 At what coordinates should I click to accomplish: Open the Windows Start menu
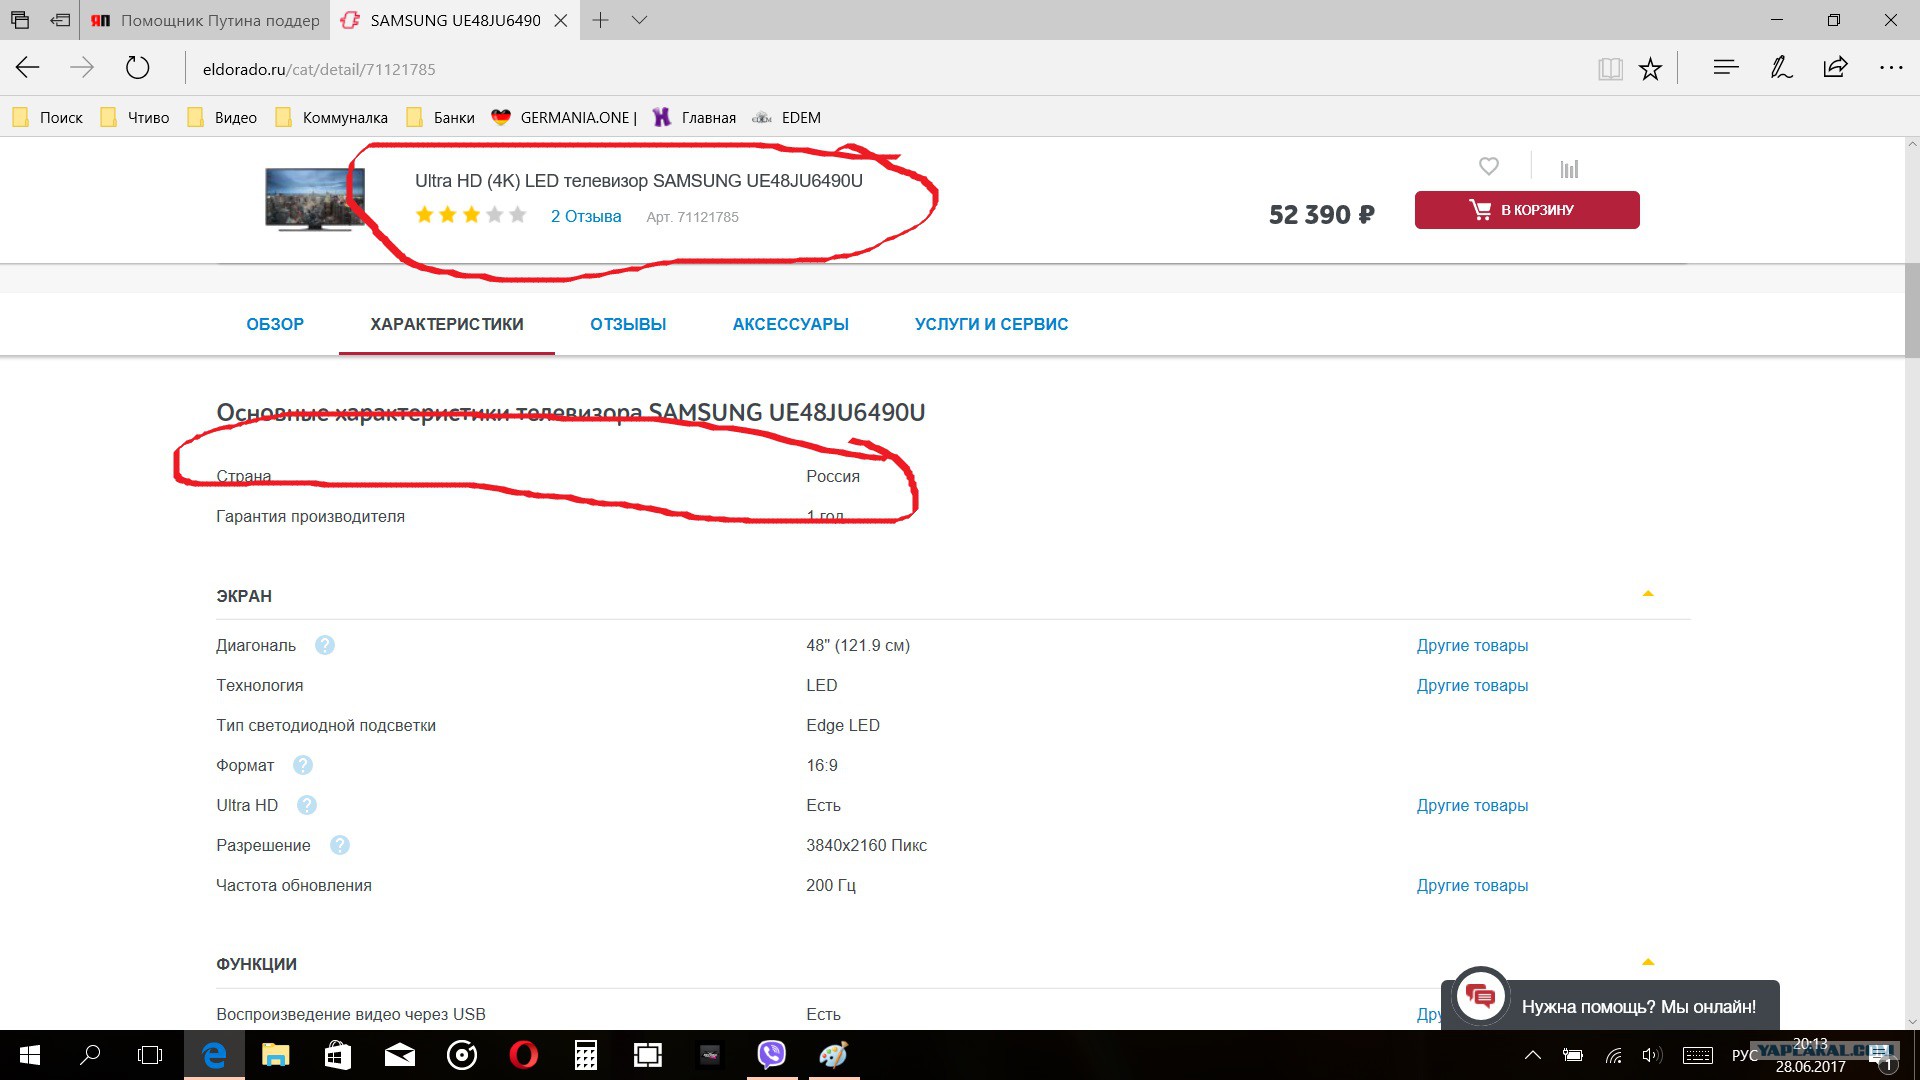[30, 1055]
